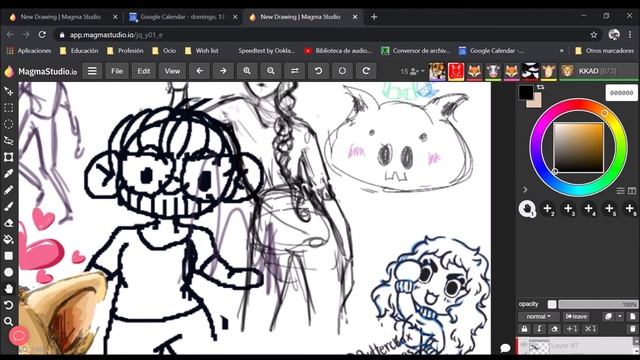Rotate the canvas clockwise
This screenshot has height=360, width=640.
click(366, 71)
